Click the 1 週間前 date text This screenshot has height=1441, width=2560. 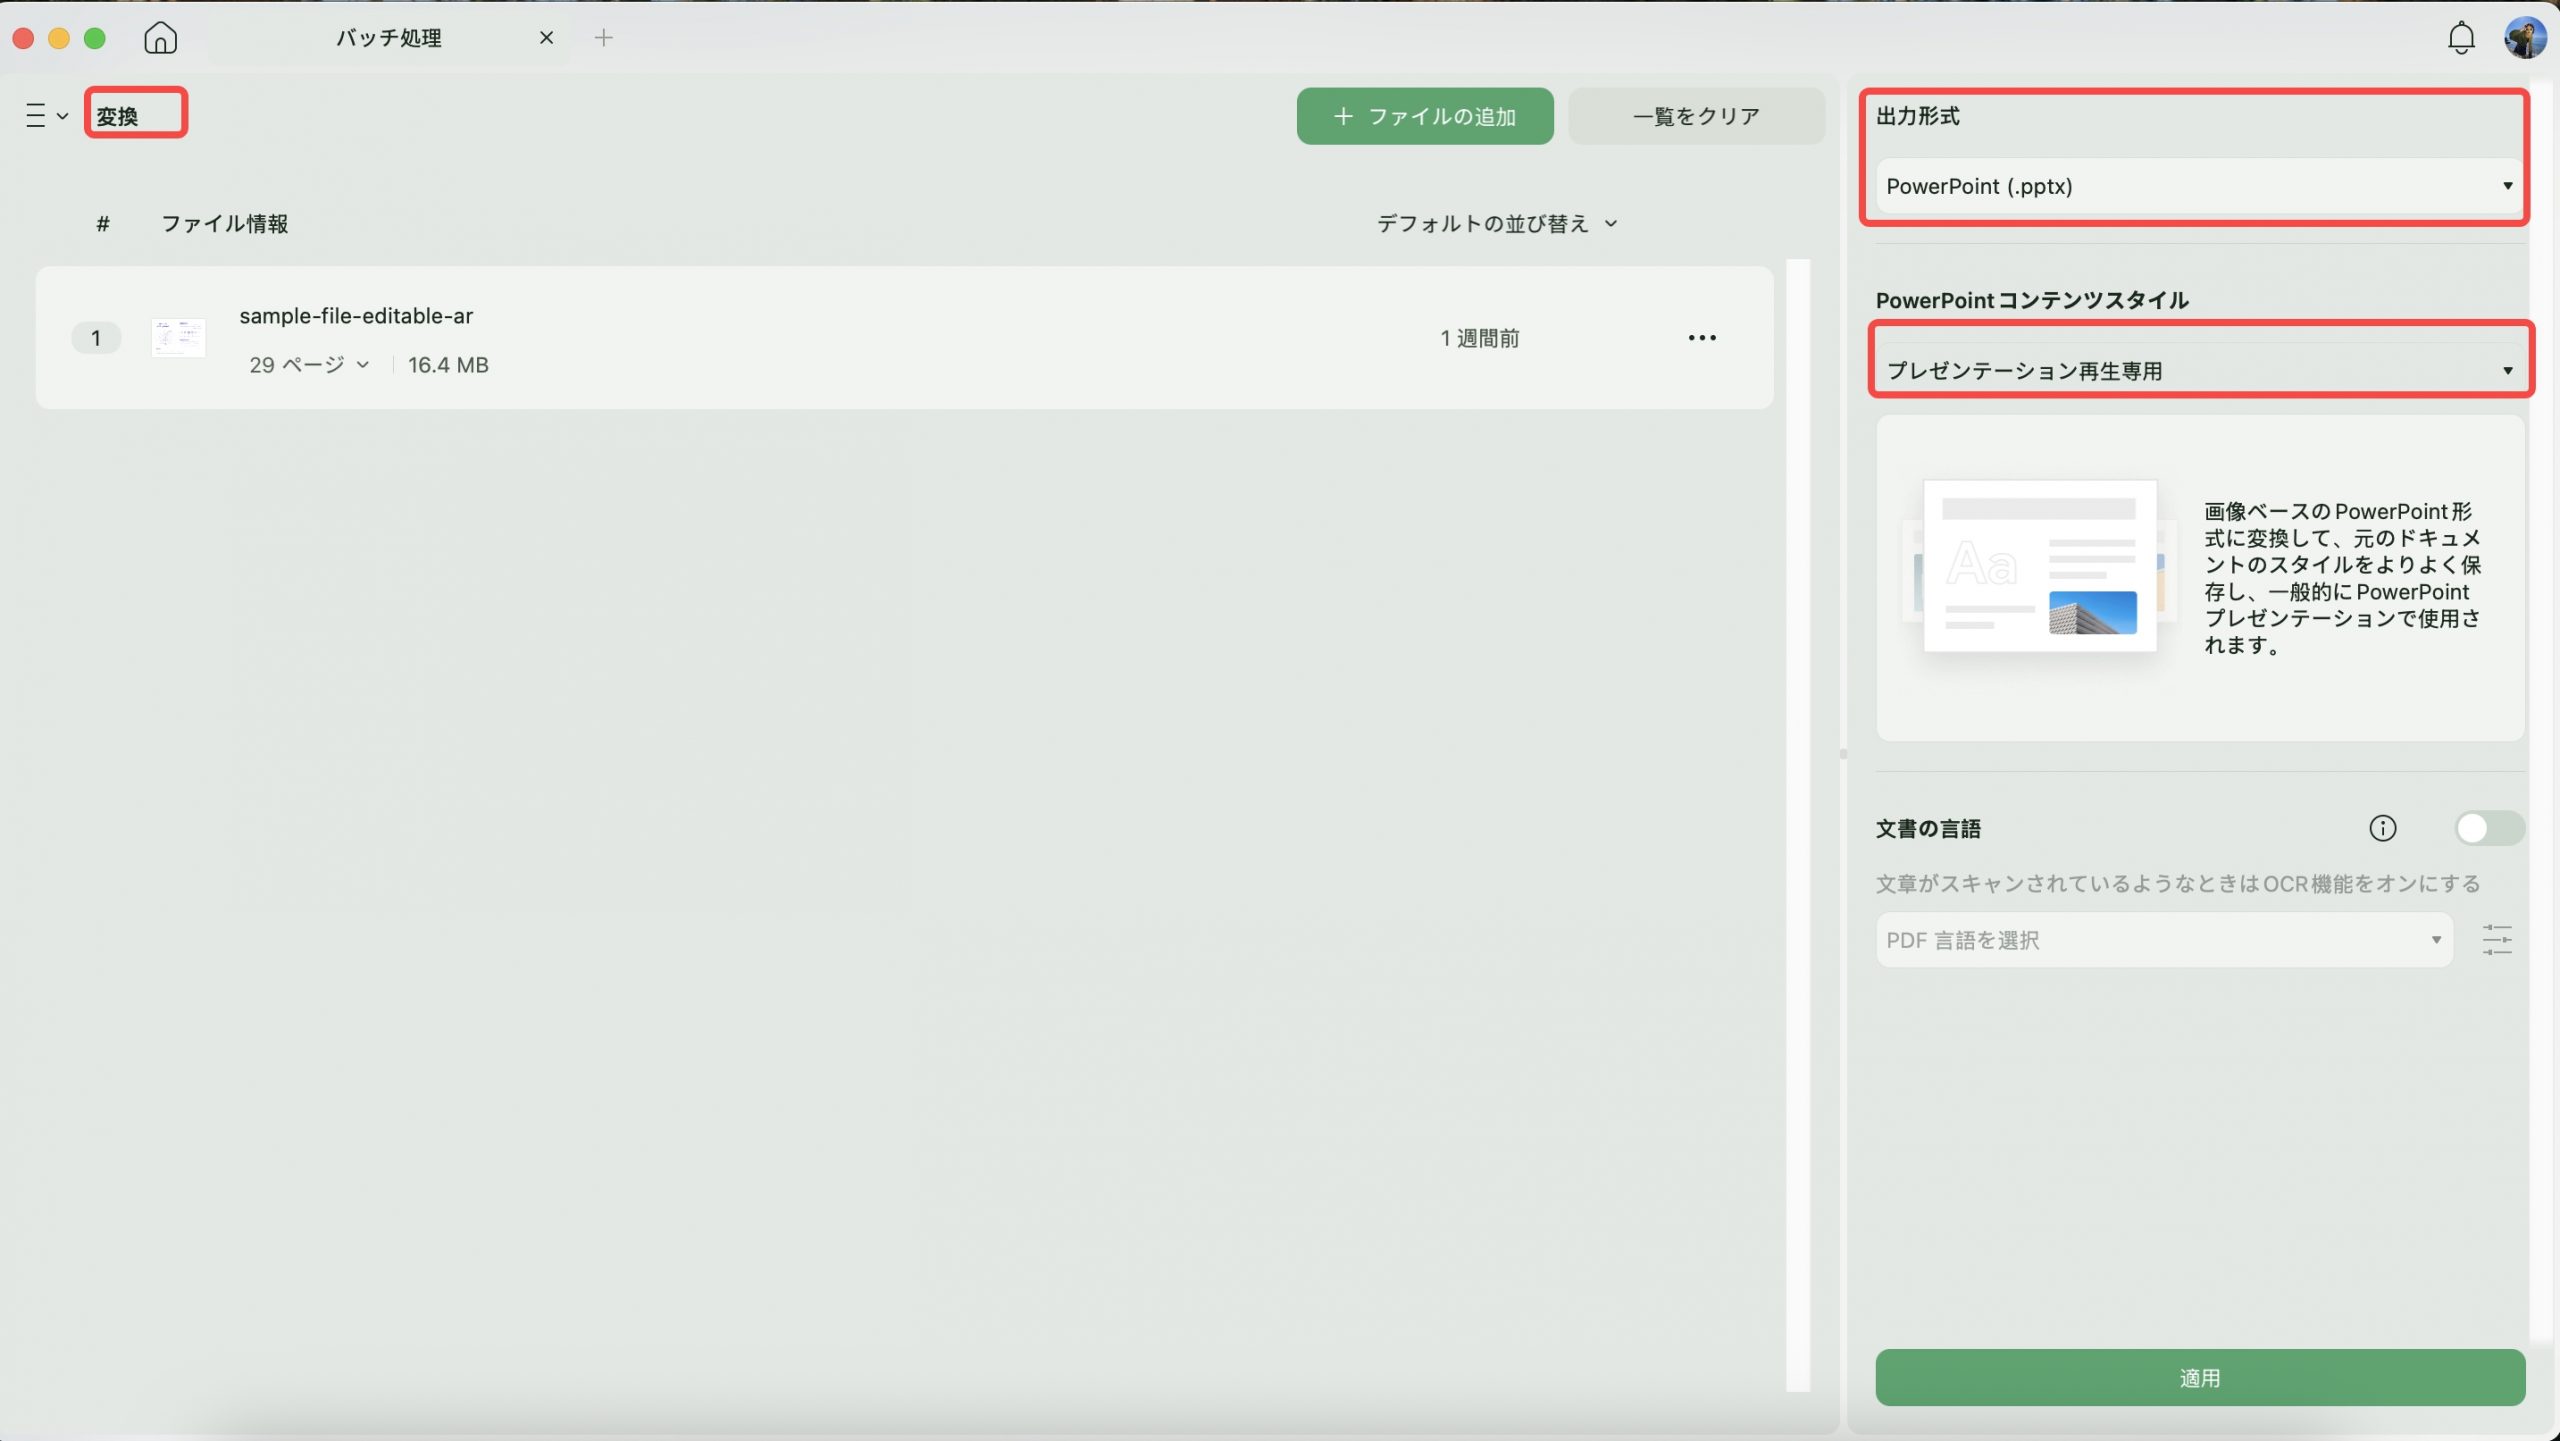point(1479,338)
